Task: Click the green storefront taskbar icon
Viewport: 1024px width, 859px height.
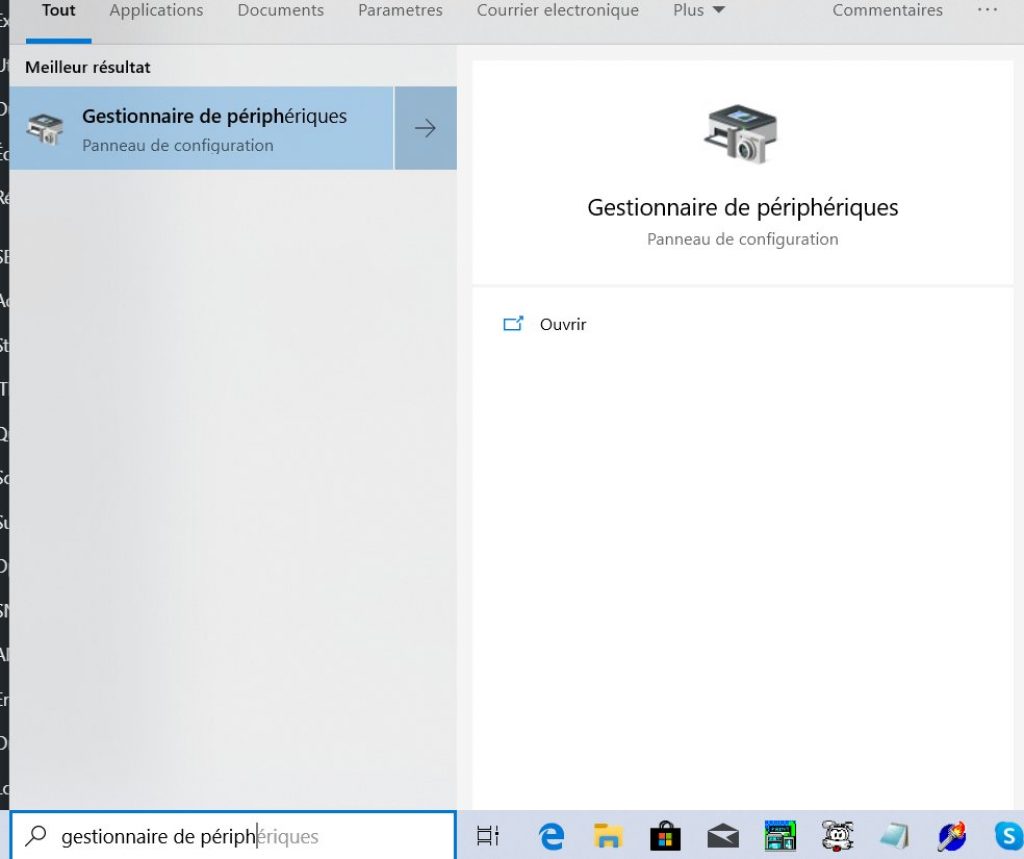Action: [780, 836]
